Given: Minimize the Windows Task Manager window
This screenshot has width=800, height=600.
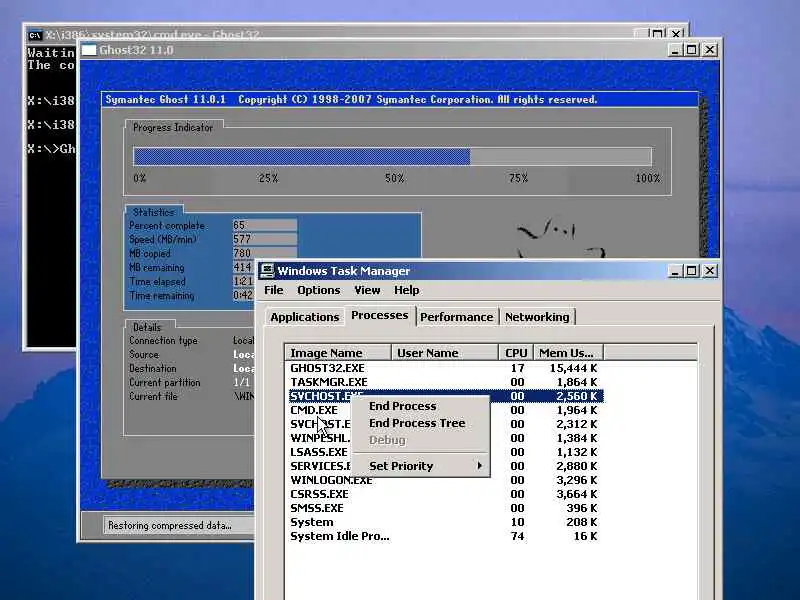Looking at the screenshot, I should pyautogui.click(x=675, y=271).
